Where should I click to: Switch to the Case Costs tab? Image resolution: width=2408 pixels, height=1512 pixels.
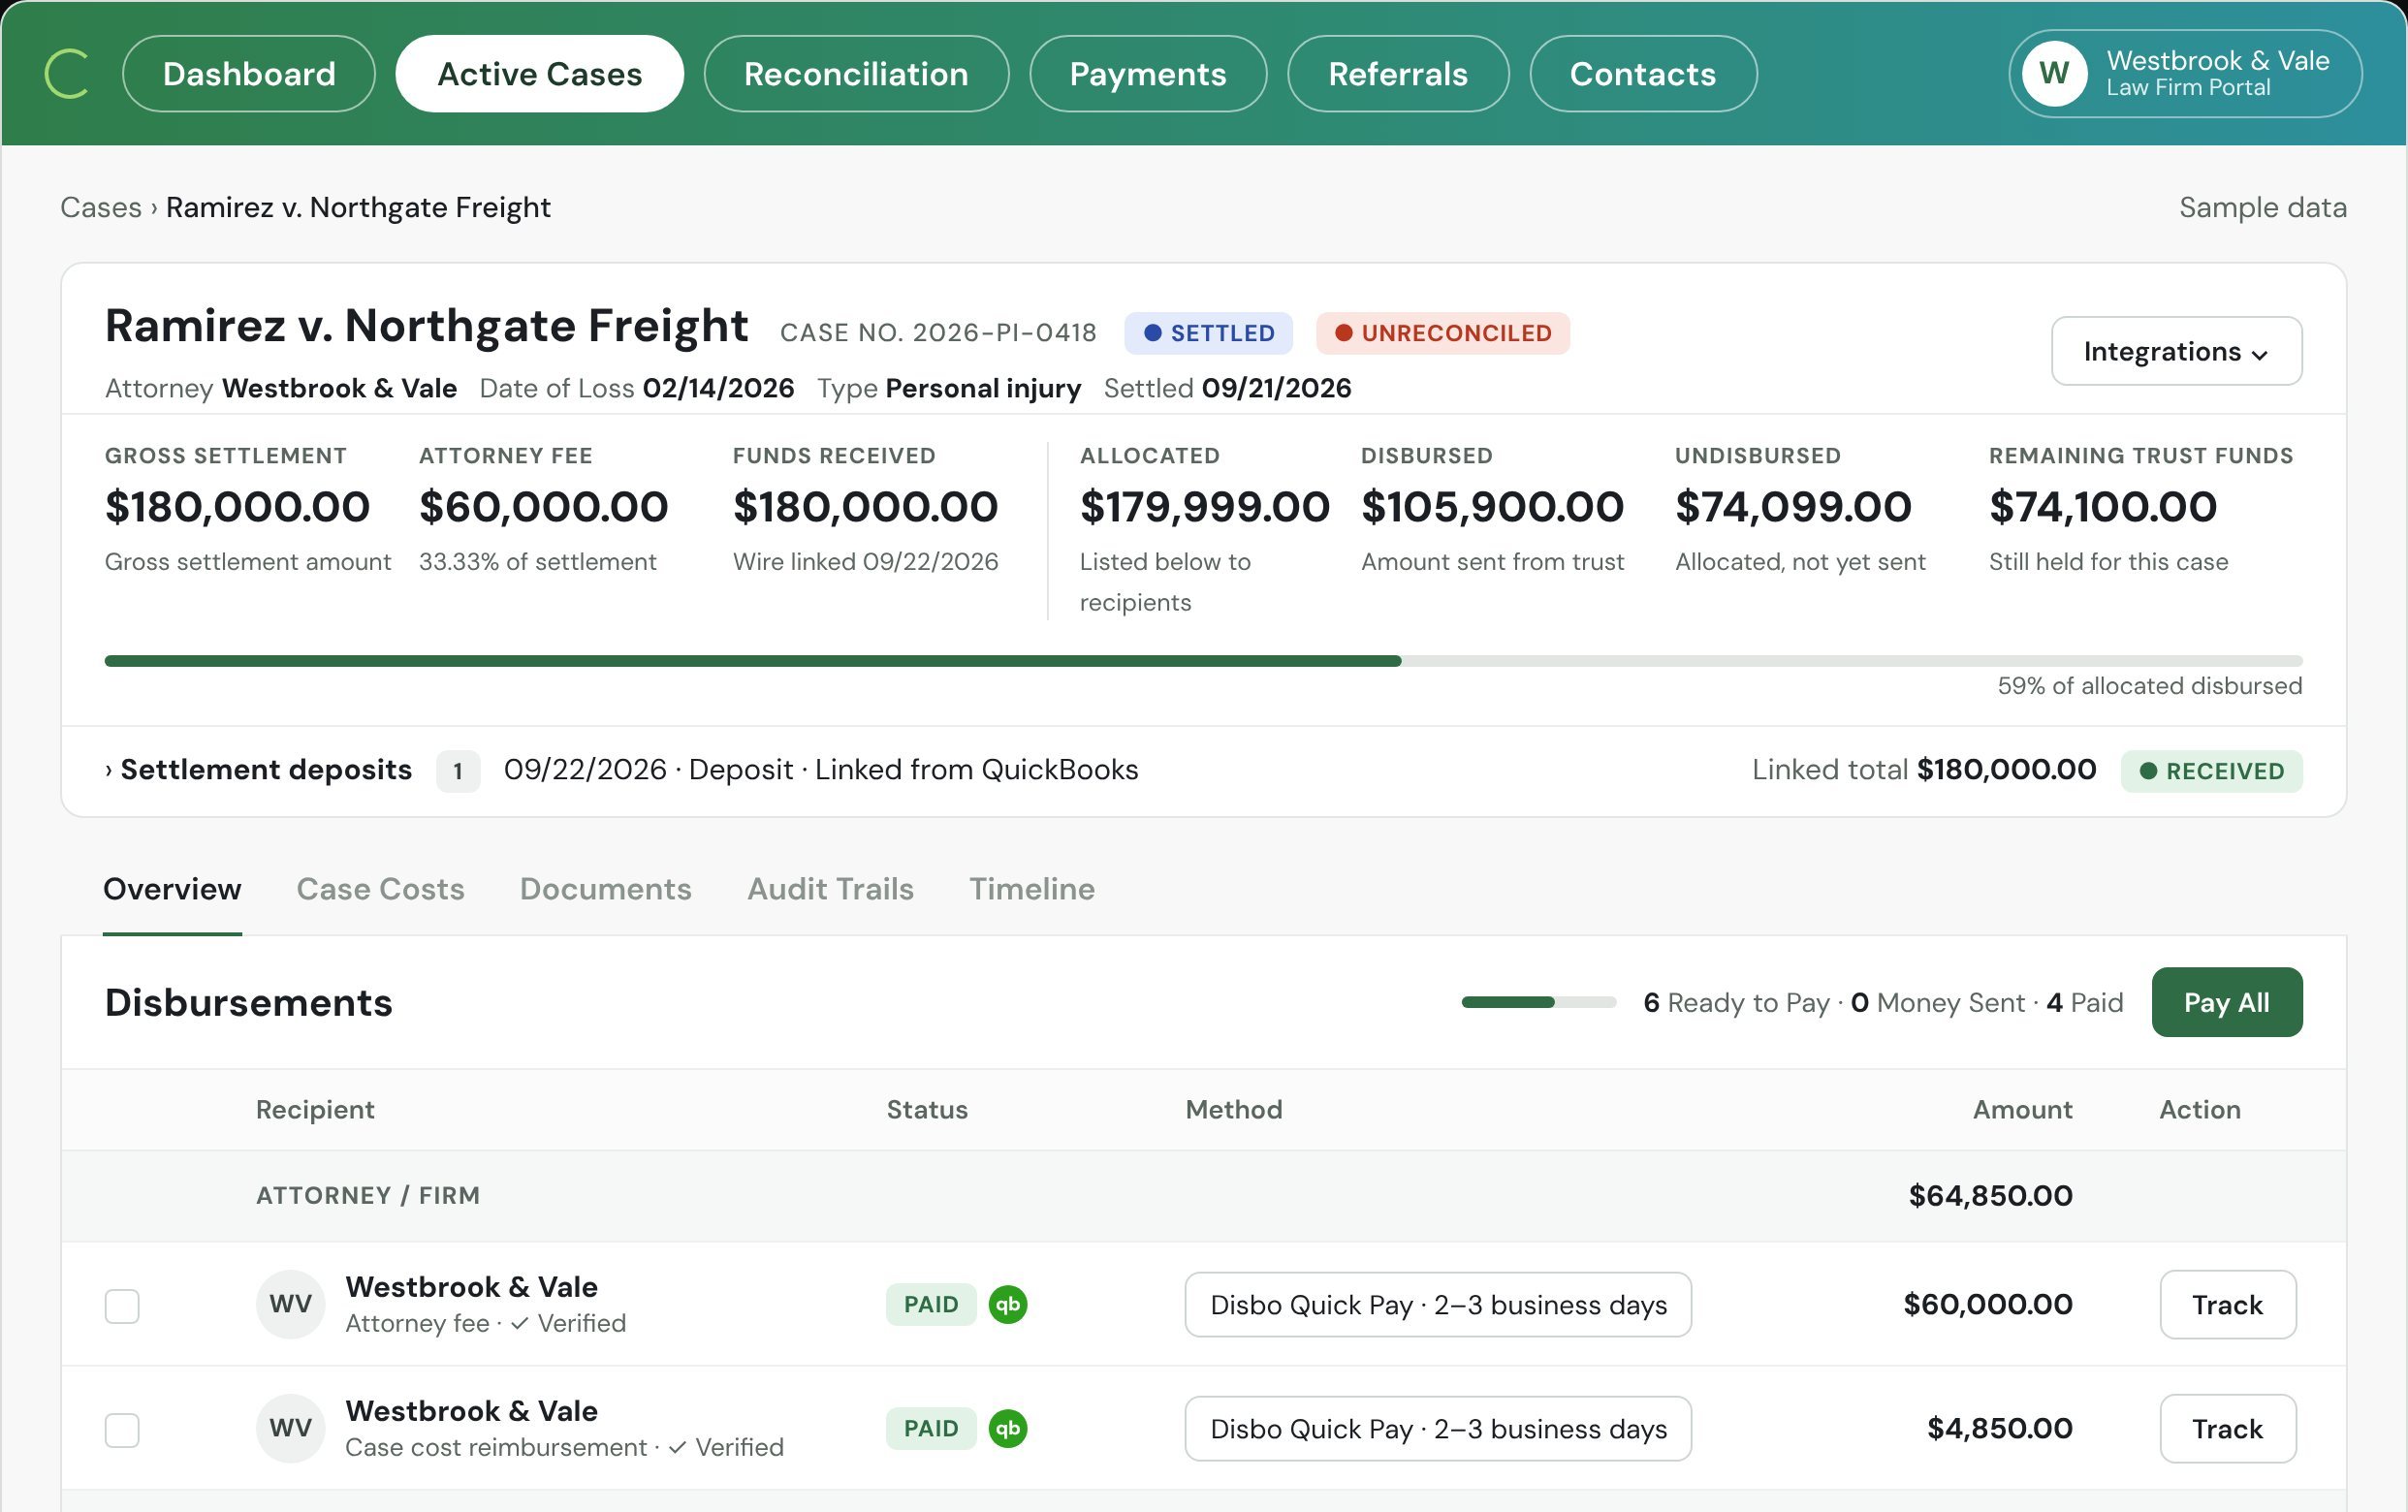point(380,889)
